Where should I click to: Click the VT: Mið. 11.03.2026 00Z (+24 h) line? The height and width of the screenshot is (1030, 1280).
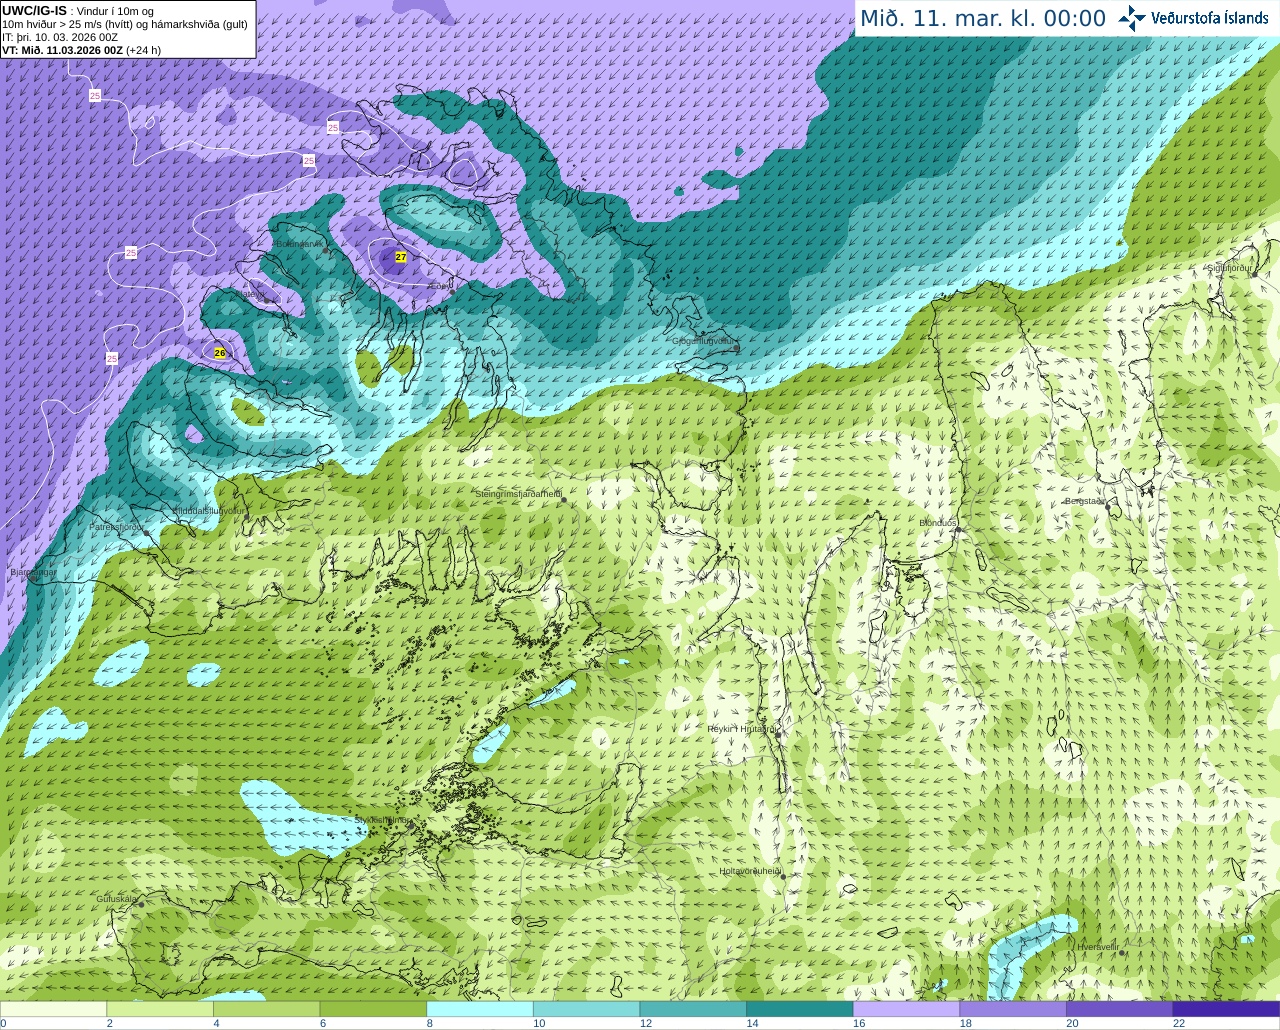click(82, 50)
